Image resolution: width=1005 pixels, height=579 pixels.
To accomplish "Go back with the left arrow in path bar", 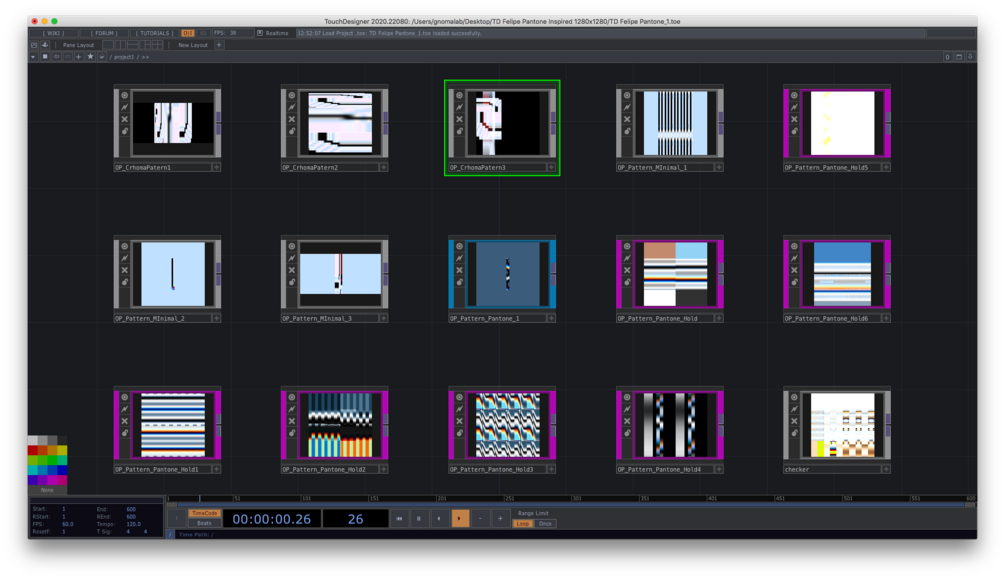I will (x=56, y=56).
